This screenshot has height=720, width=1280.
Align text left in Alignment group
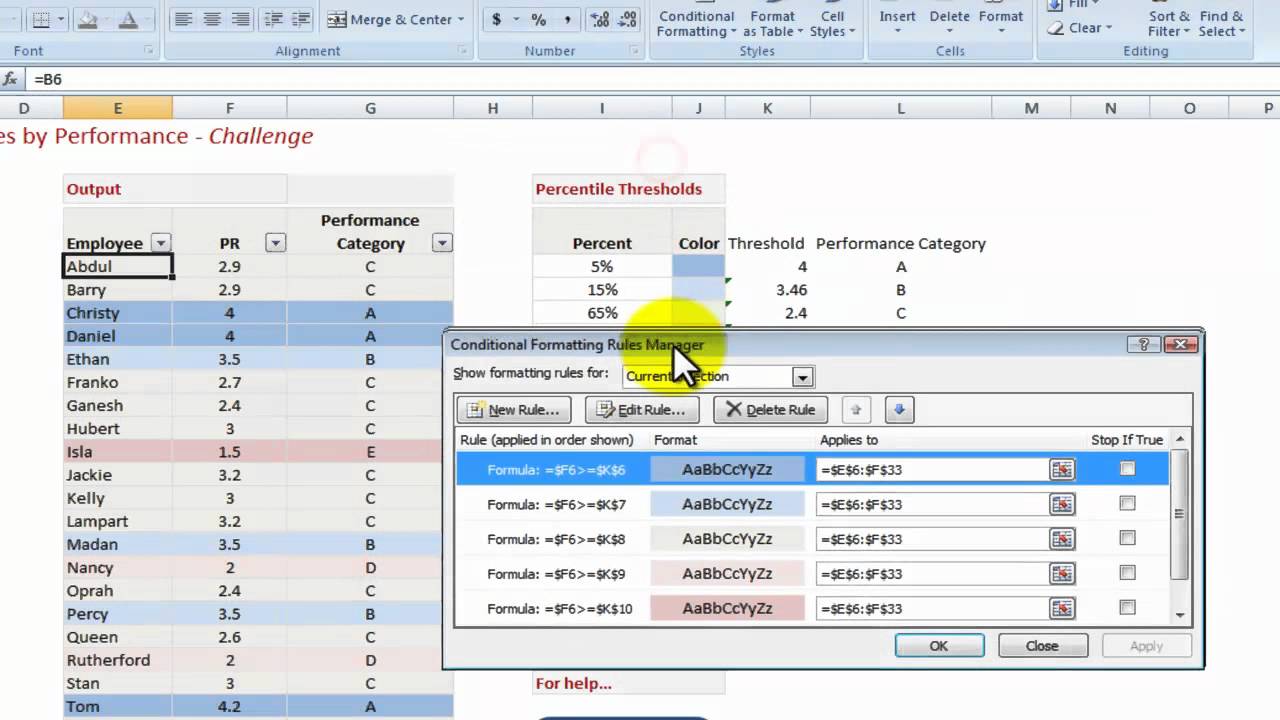click(183, 19)
